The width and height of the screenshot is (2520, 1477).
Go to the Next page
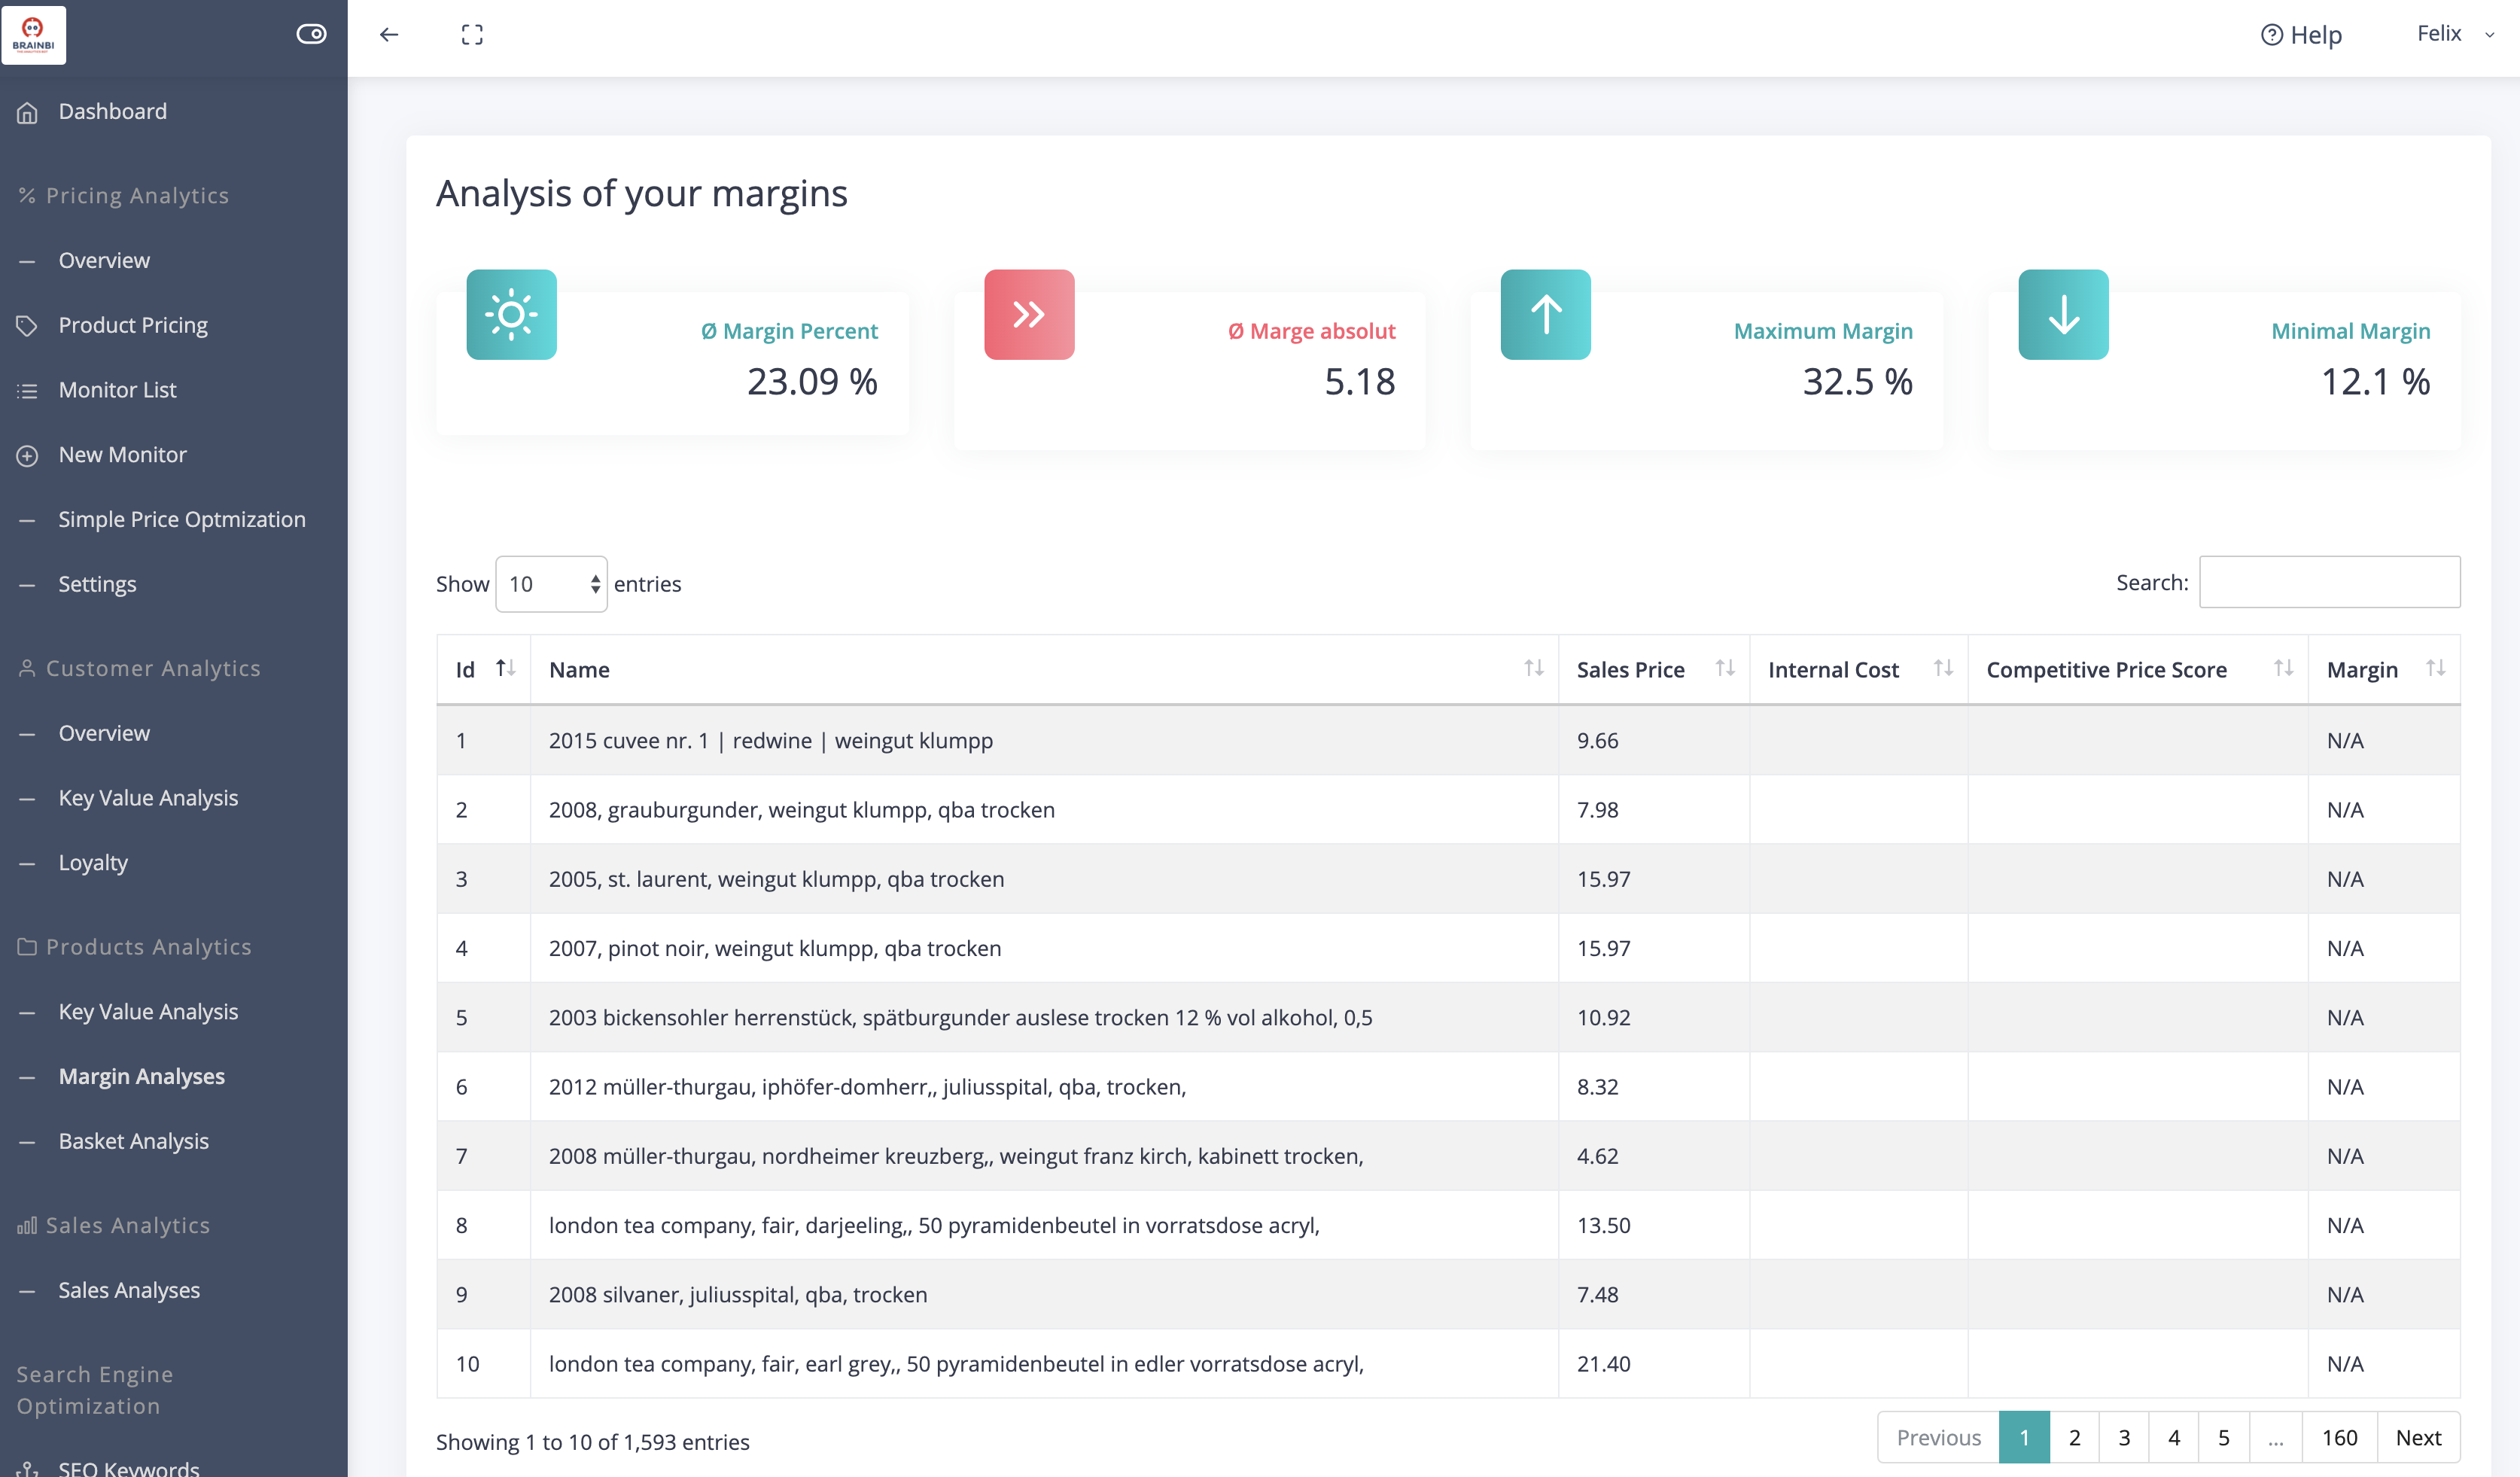tap(2418, 1437)
